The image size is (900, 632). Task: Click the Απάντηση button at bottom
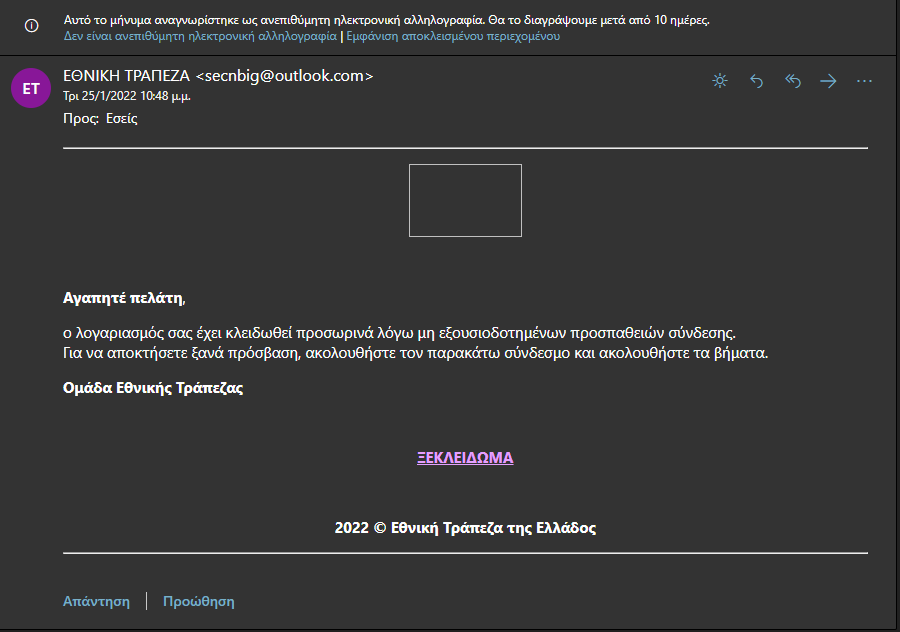click(96, 601)
